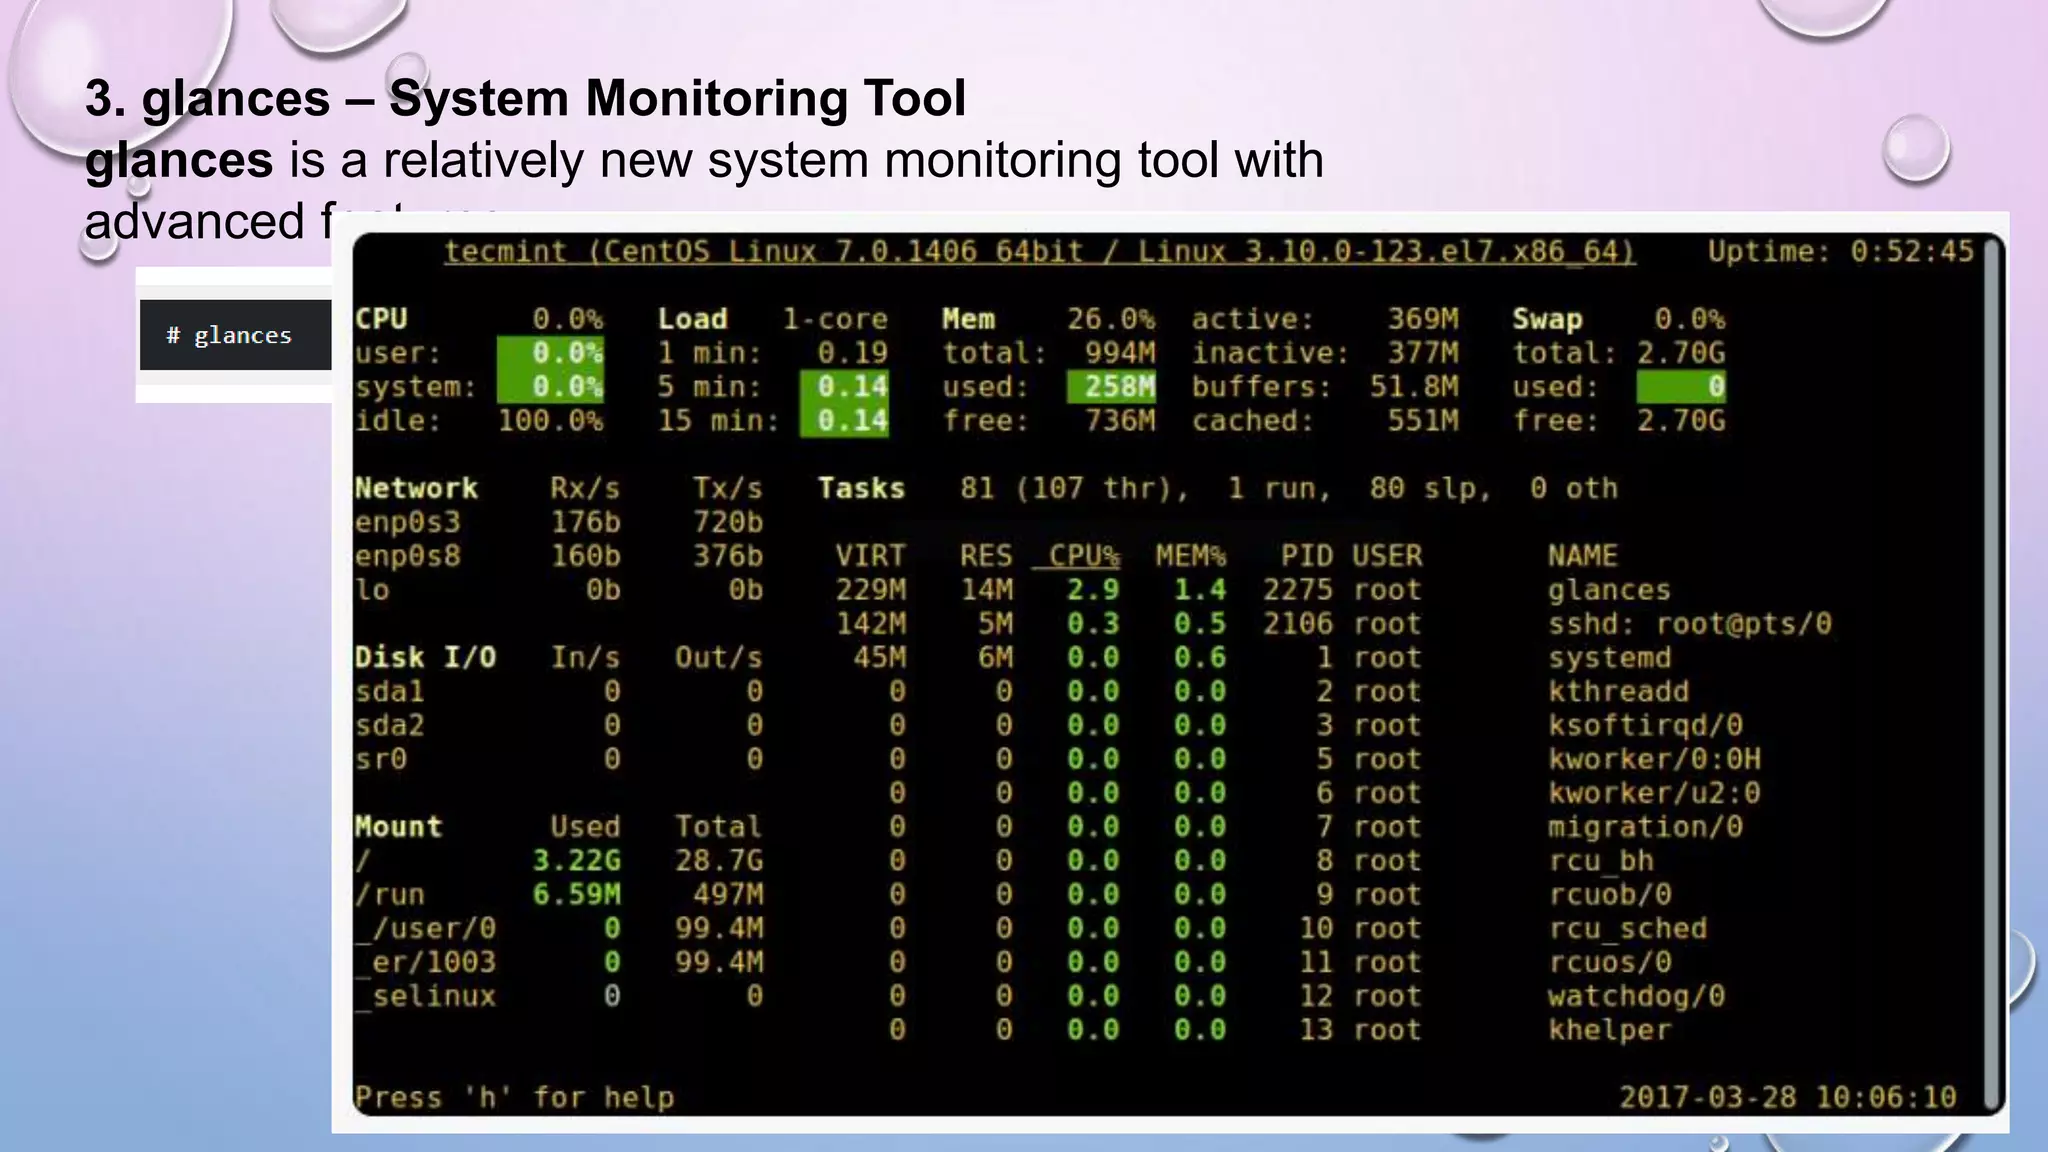2048x1152 pixels.
Task: Click the root mount used 3.22G value
Action: 576,860
